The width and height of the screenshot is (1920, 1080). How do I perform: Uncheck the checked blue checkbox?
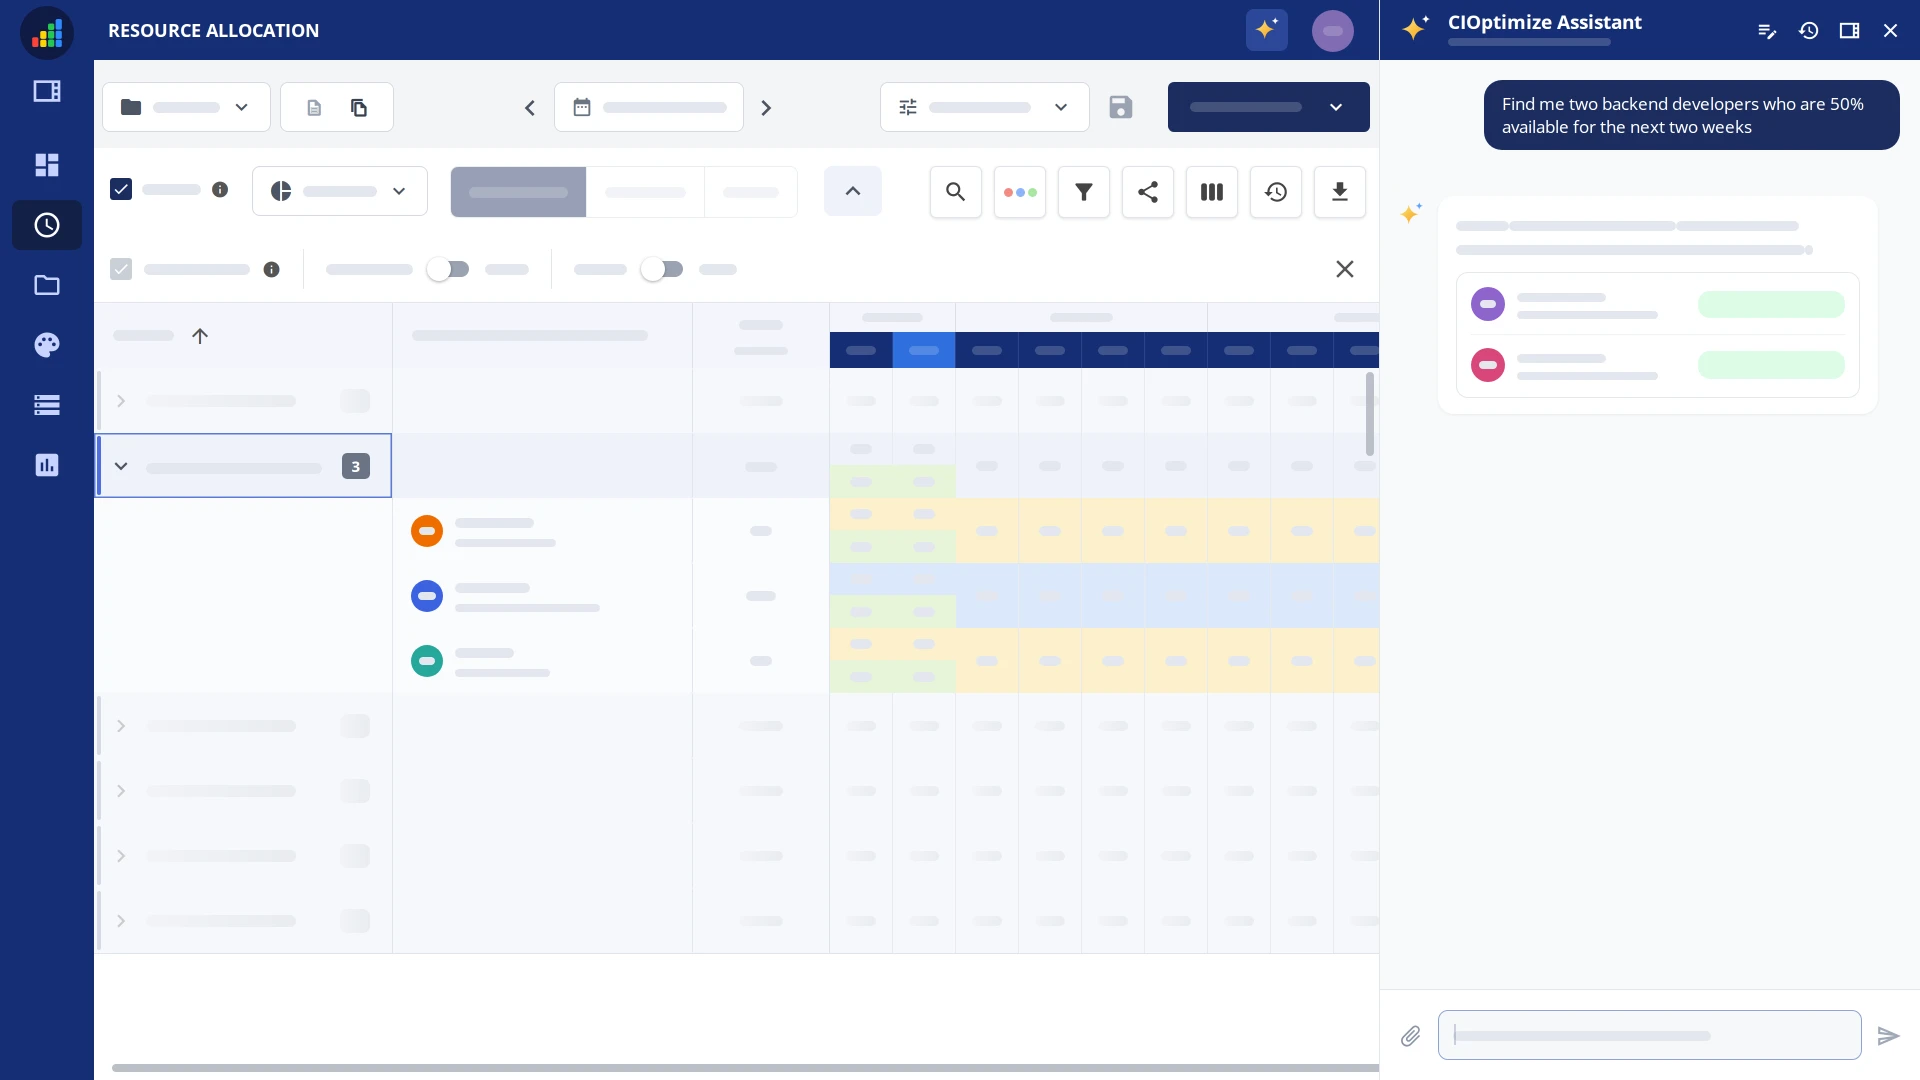point(121,189)
